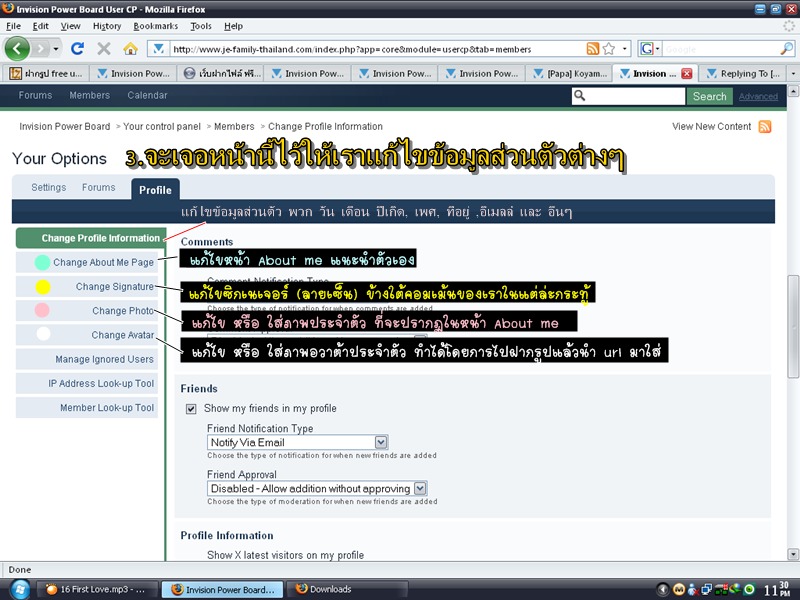
Task: Click the Windows Start orb
Action: [x=19, y=589]
